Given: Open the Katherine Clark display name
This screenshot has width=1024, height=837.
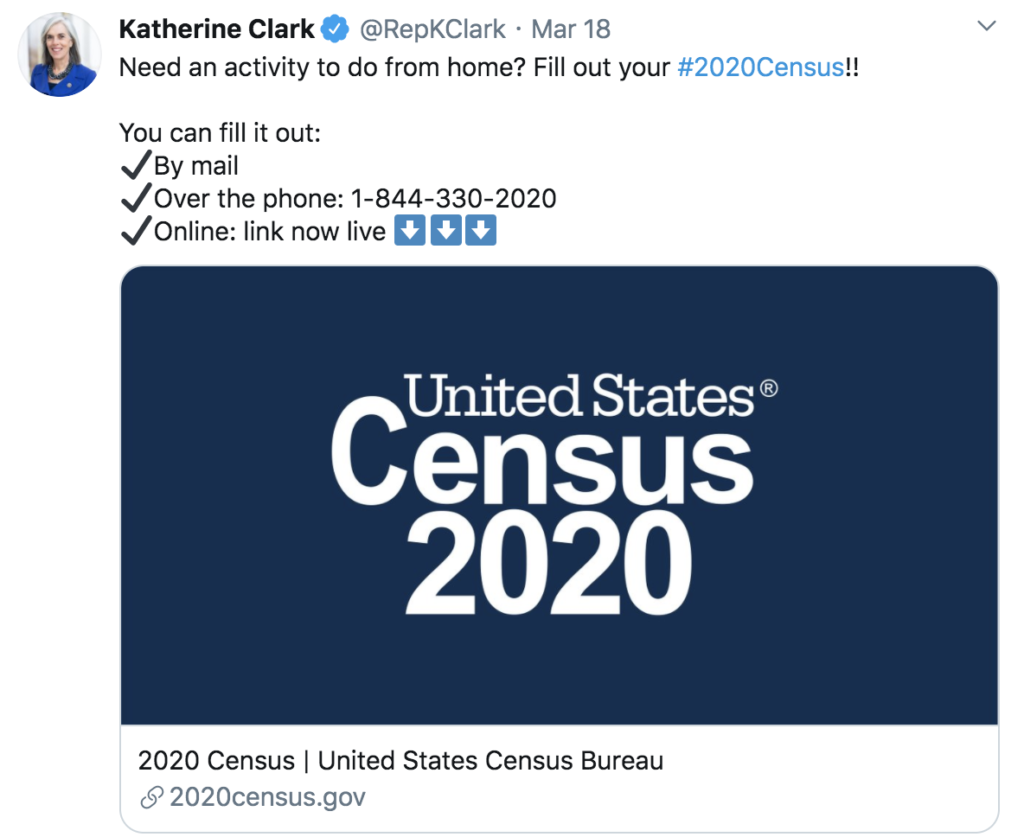Looking at the screenshot, I should pyautogui.click(x=216, y=30).
